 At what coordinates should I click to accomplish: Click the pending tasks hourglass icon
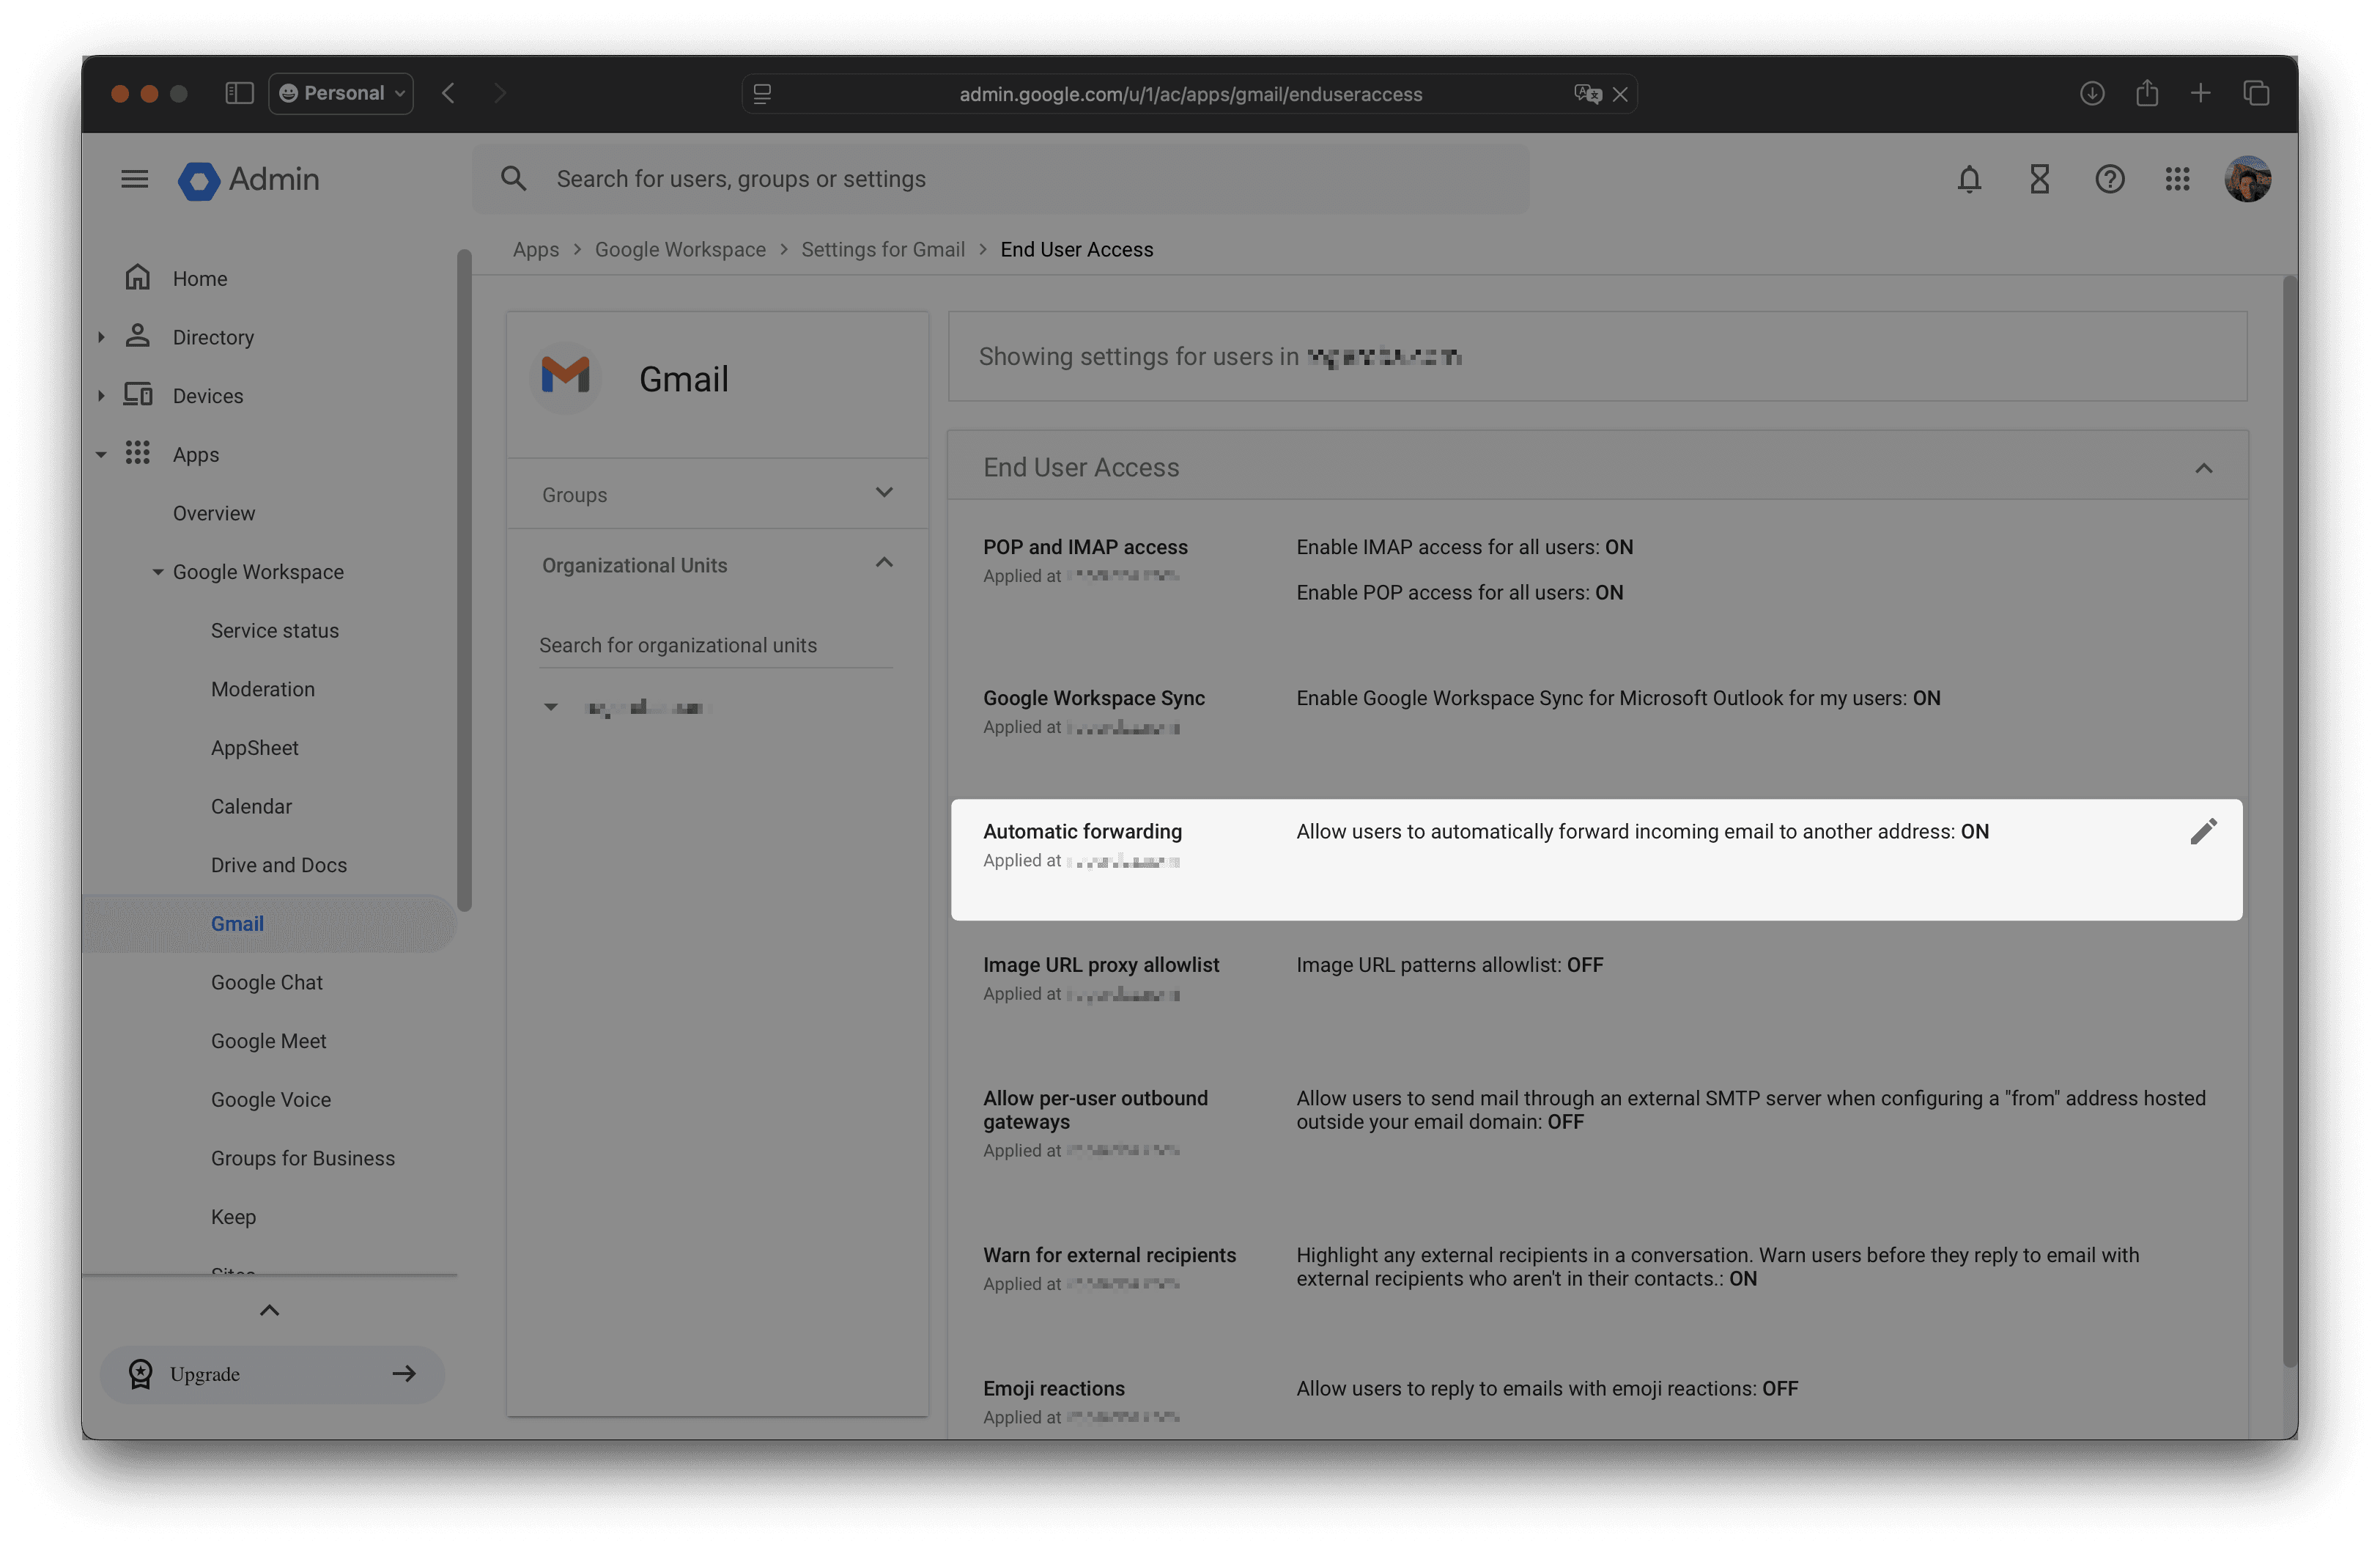(2039, 180)
